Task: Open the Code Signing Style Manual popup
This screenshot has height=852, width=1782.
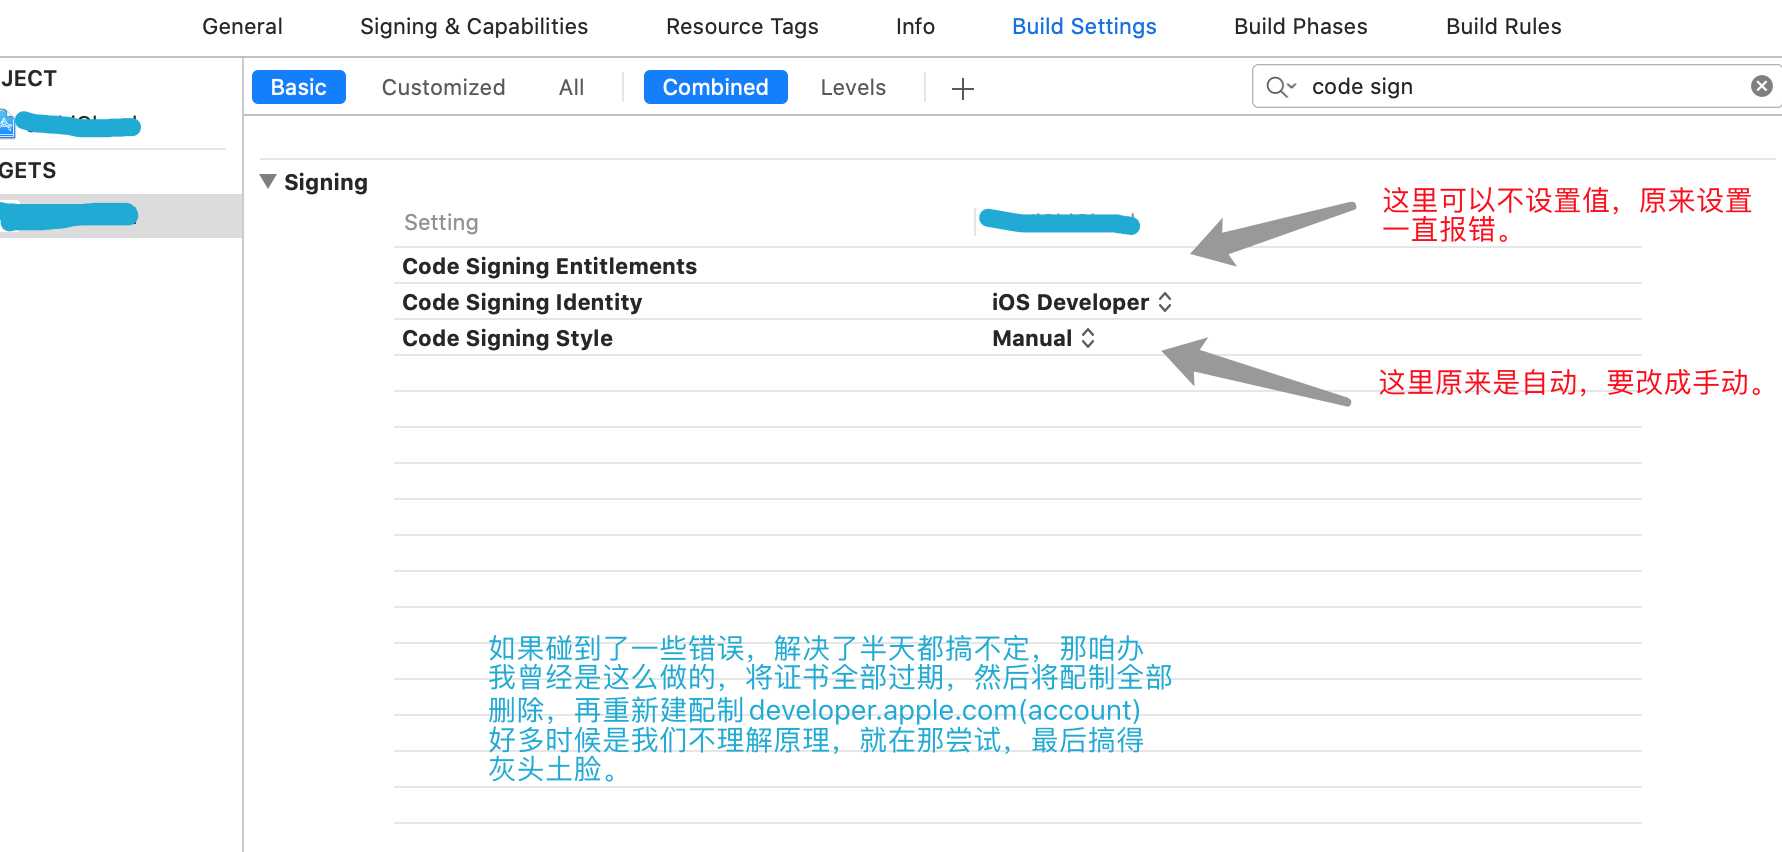Action: [1043, 338]
